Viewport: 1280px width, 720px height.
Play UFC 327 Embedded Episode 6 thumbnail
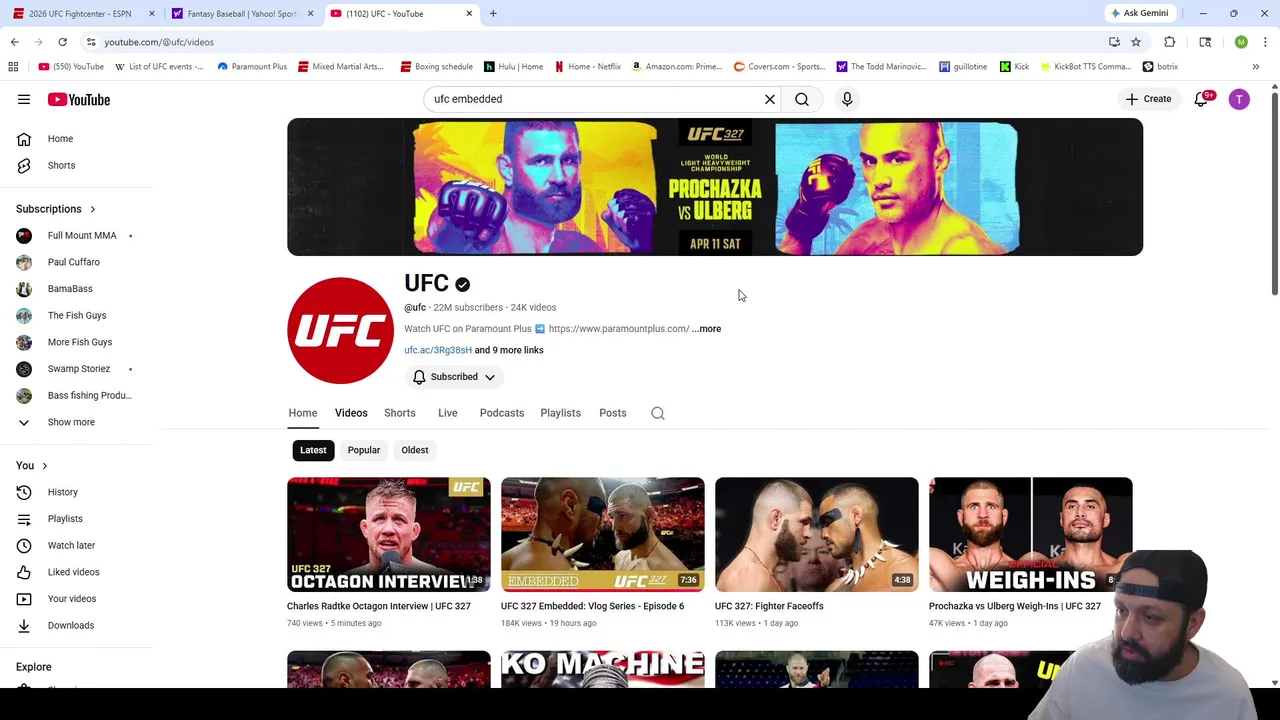pos(603,534)
